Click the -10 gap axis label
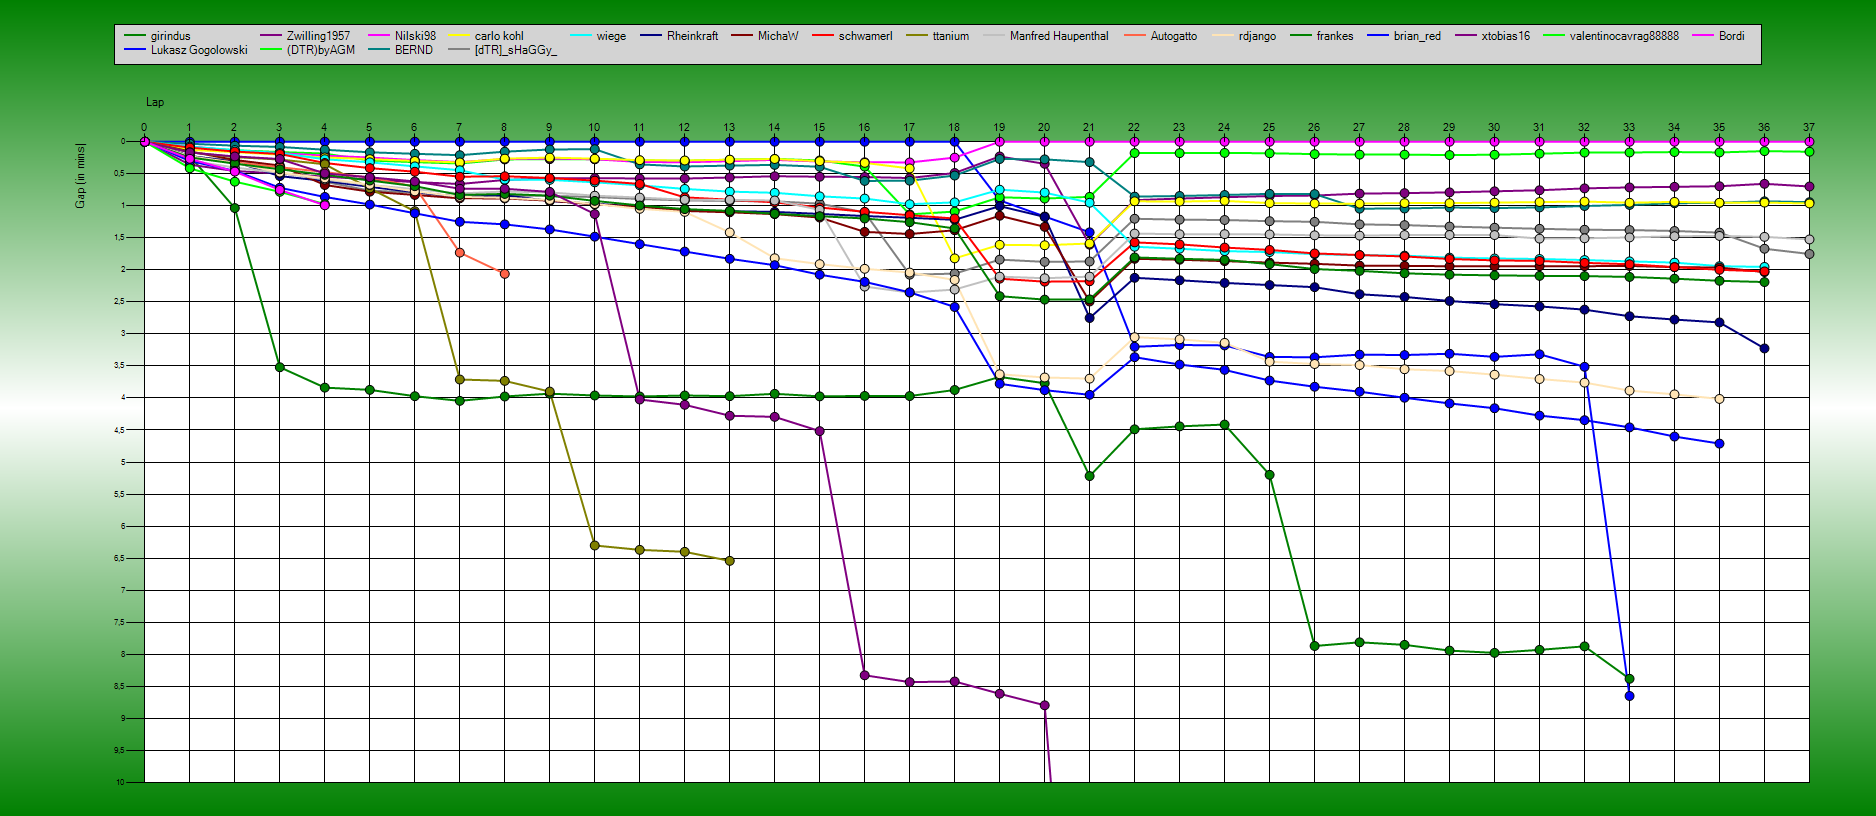The height and width of the screenshot is (816, 1876). coord(119,782)
